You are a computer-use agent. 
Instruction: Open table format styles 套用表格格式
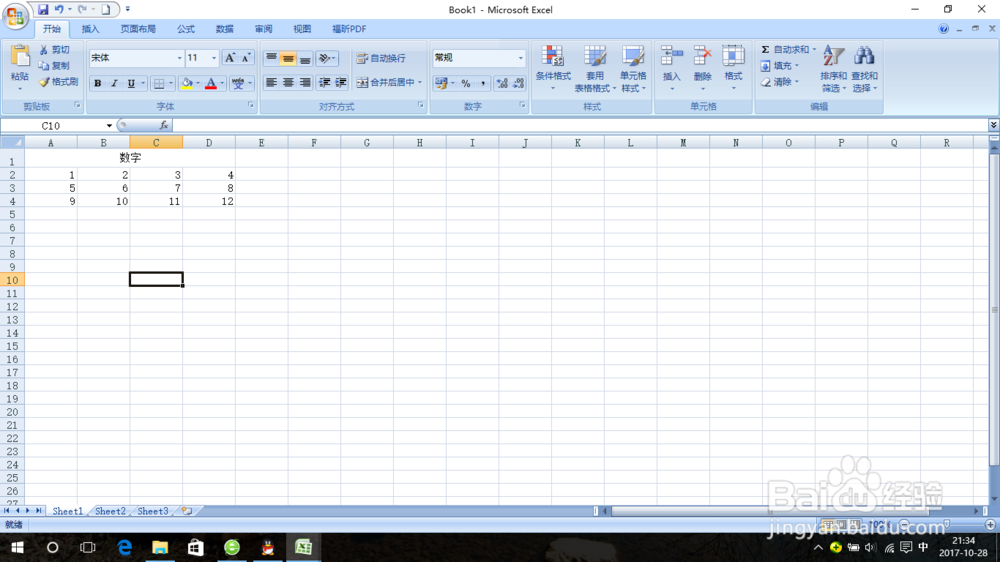click(595, 68)
